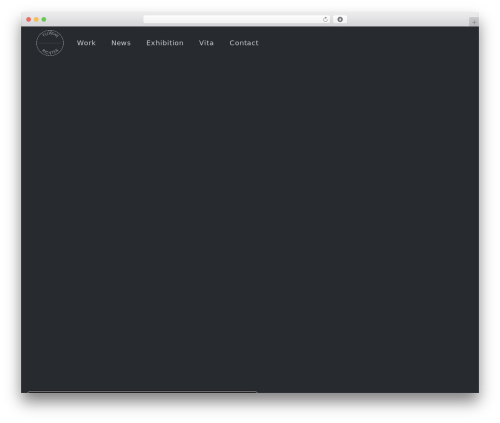Open the Work menu item
The height and width of the screenshot is (423, 500).
coord(86,43)
